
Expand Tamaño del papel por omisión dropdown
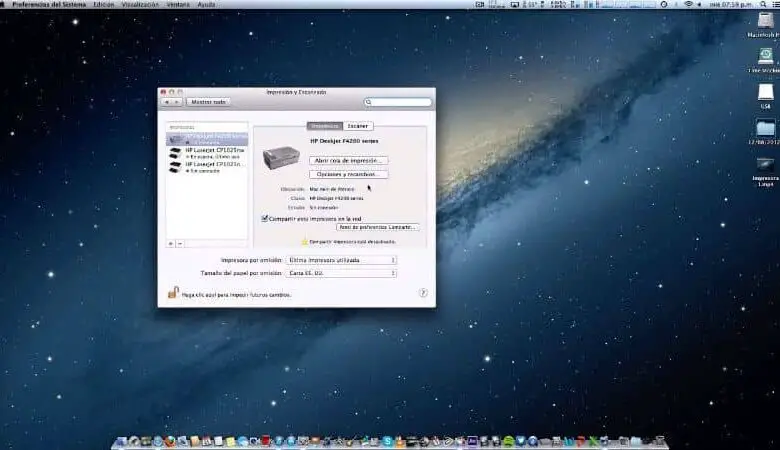point(341,272)
